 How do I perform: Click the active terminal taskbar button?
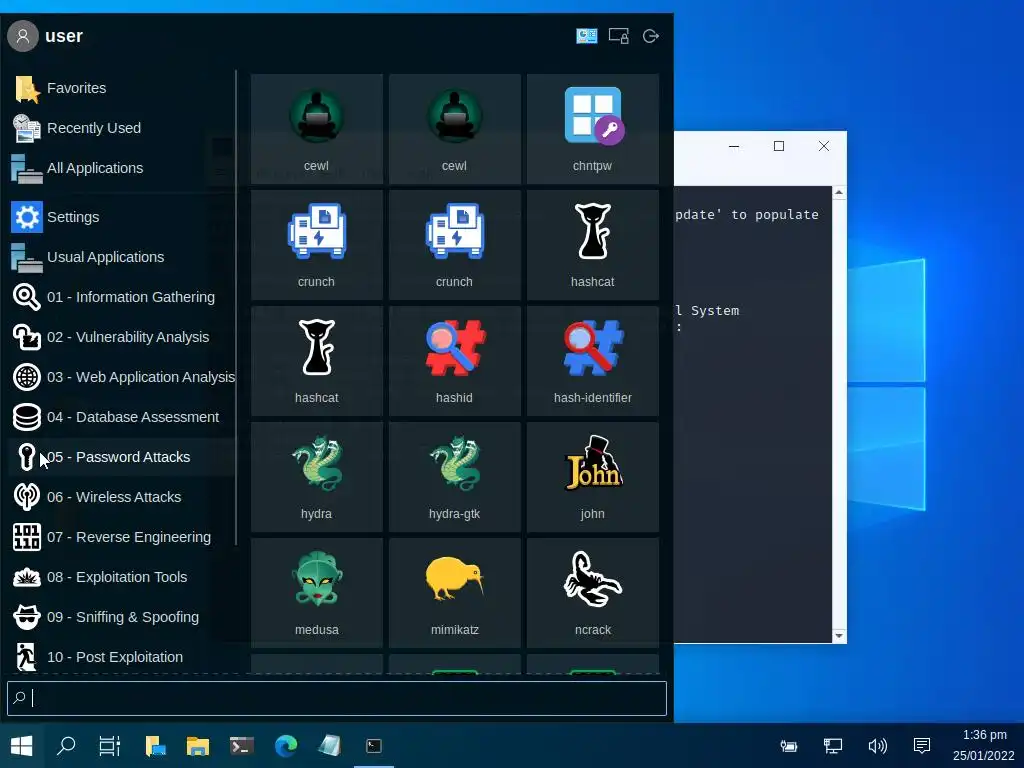point(374,746)
